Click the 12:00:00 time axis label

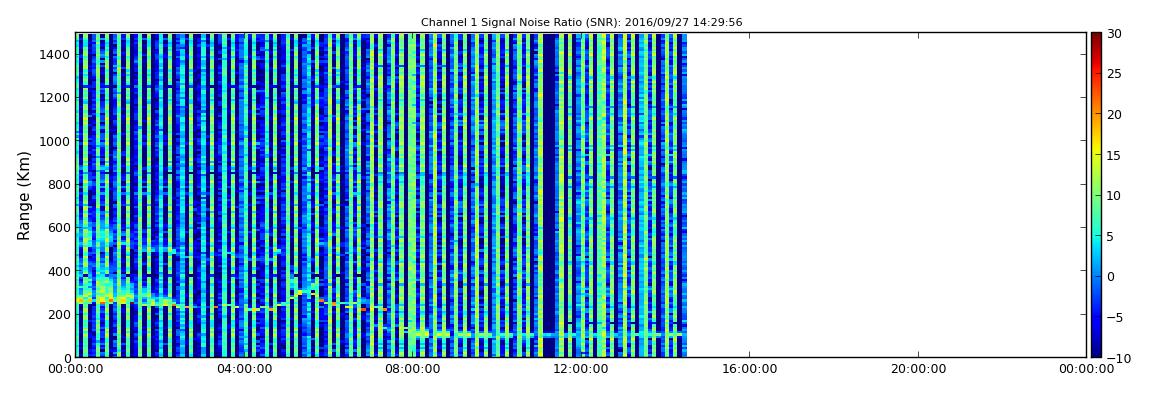(x=581, y=370)
